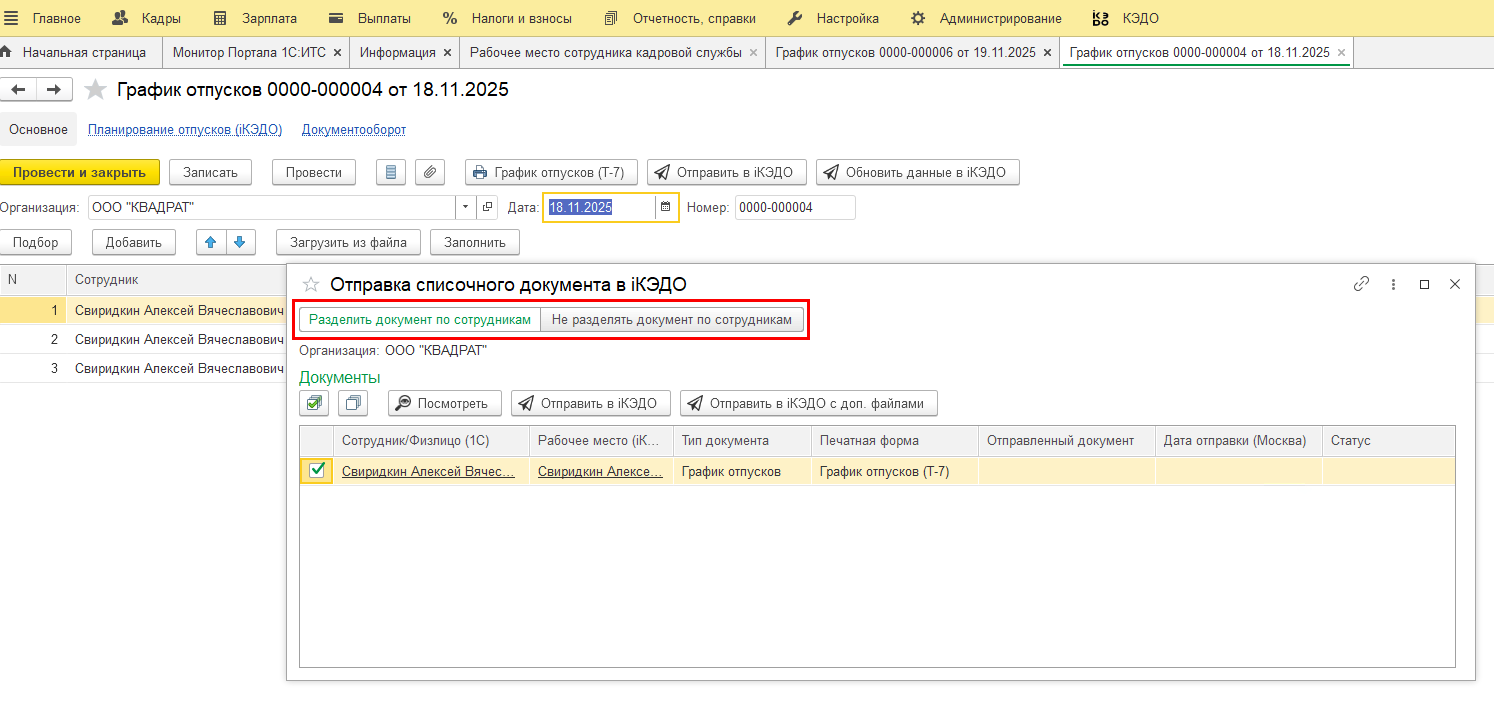The image size is (1494, 711).
Task: Switch to Рабочее место сотрудника кадровой службы tab
Action: [x=605, y=52]
